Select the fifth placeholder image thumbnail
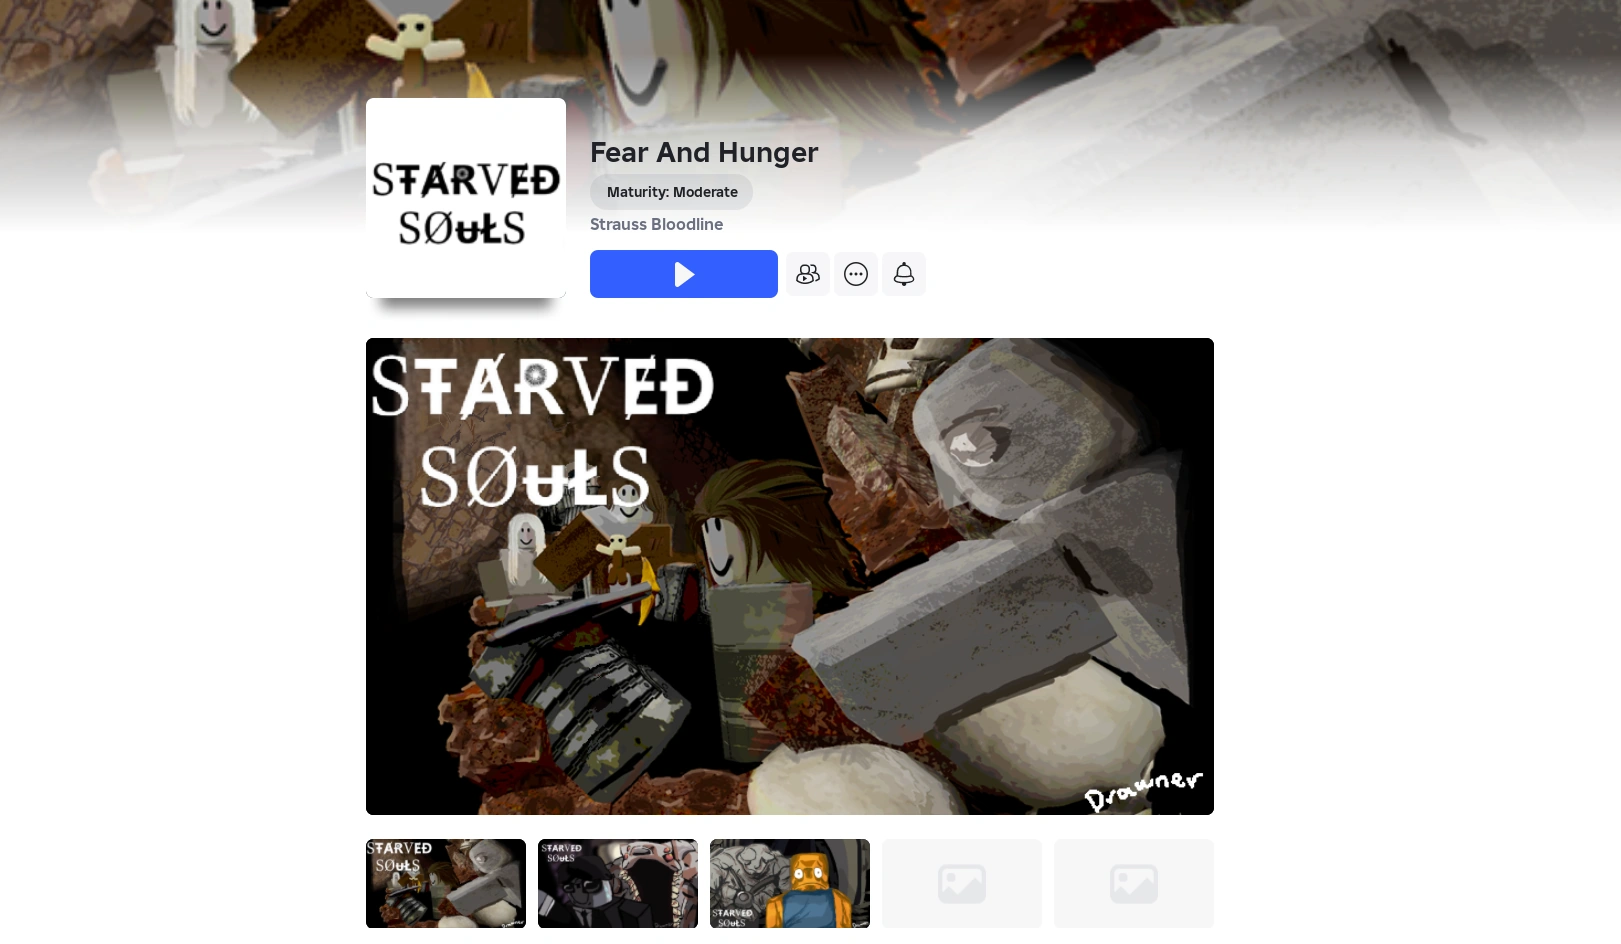This screenshot has width=1621, height=944. [1134, 883]
